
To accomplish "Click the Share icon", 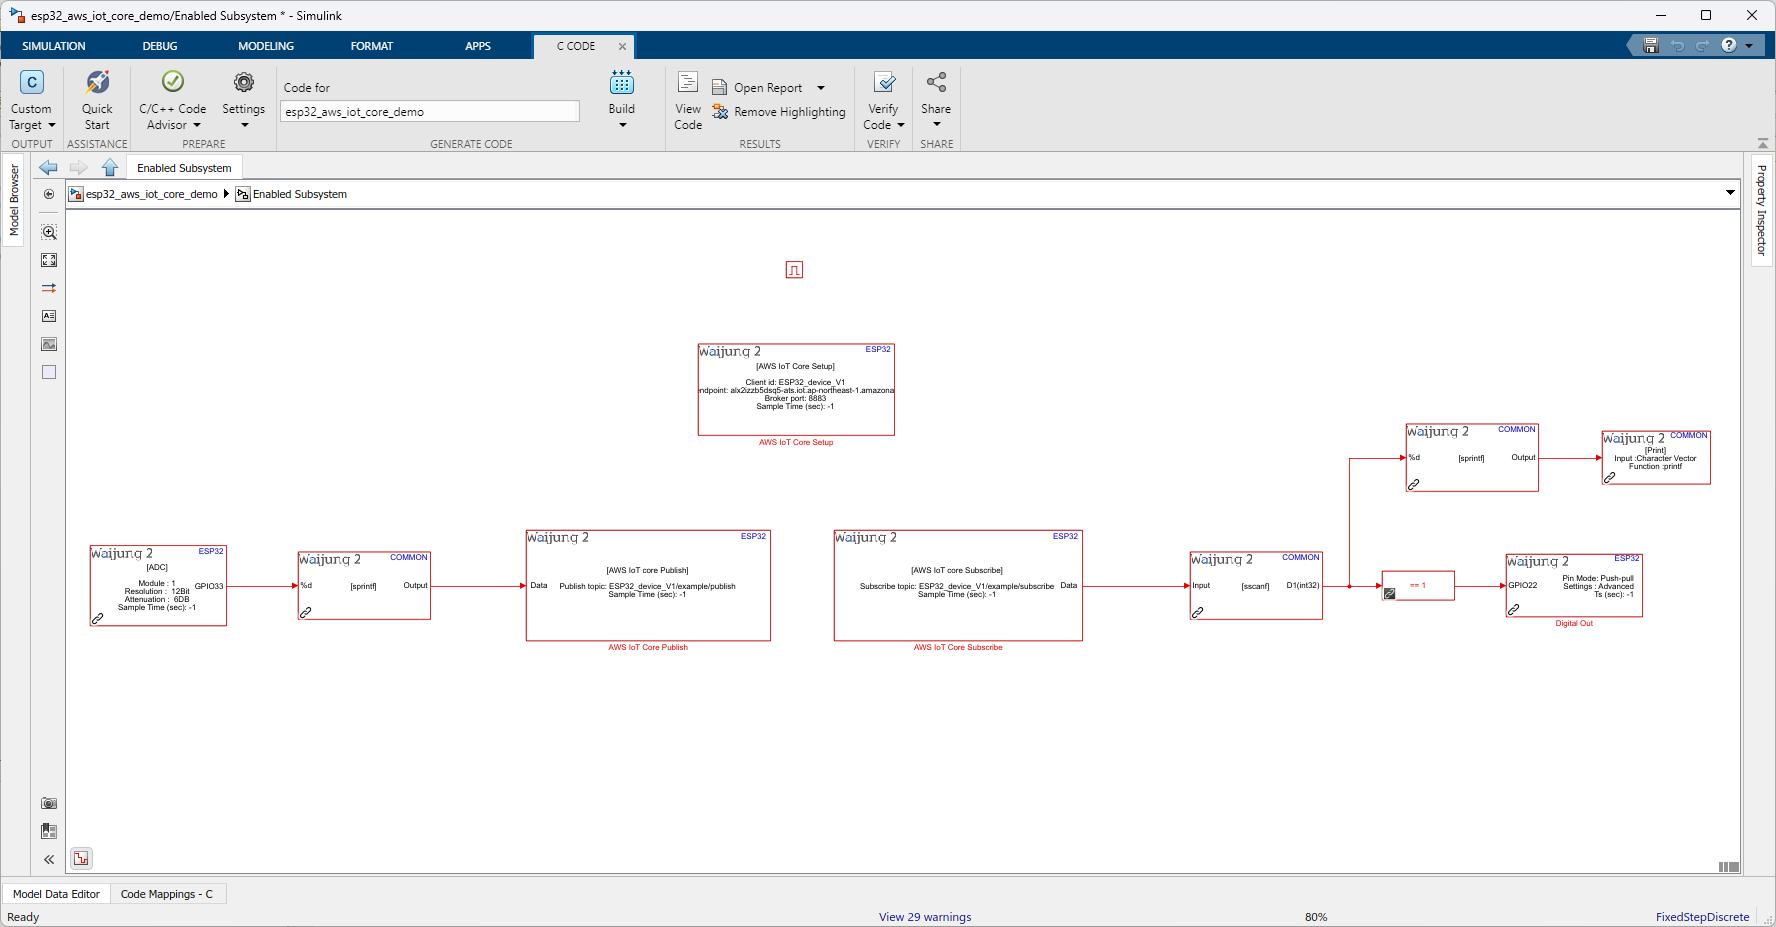I will [936, 82].
